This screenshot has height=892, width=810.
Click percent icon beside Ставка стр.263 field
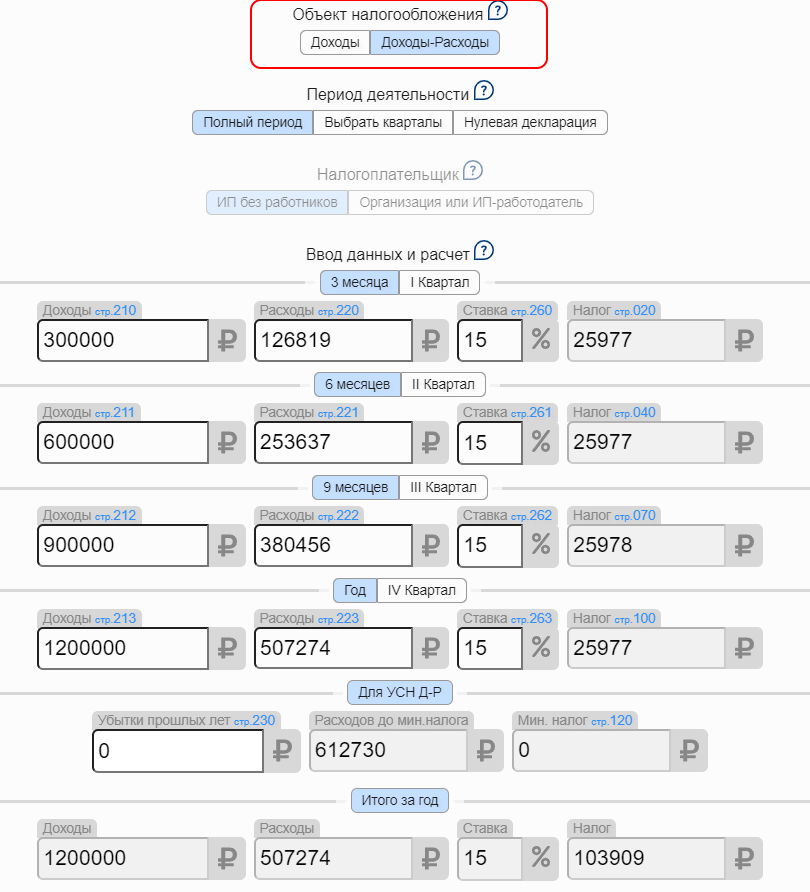coord(541,648)
